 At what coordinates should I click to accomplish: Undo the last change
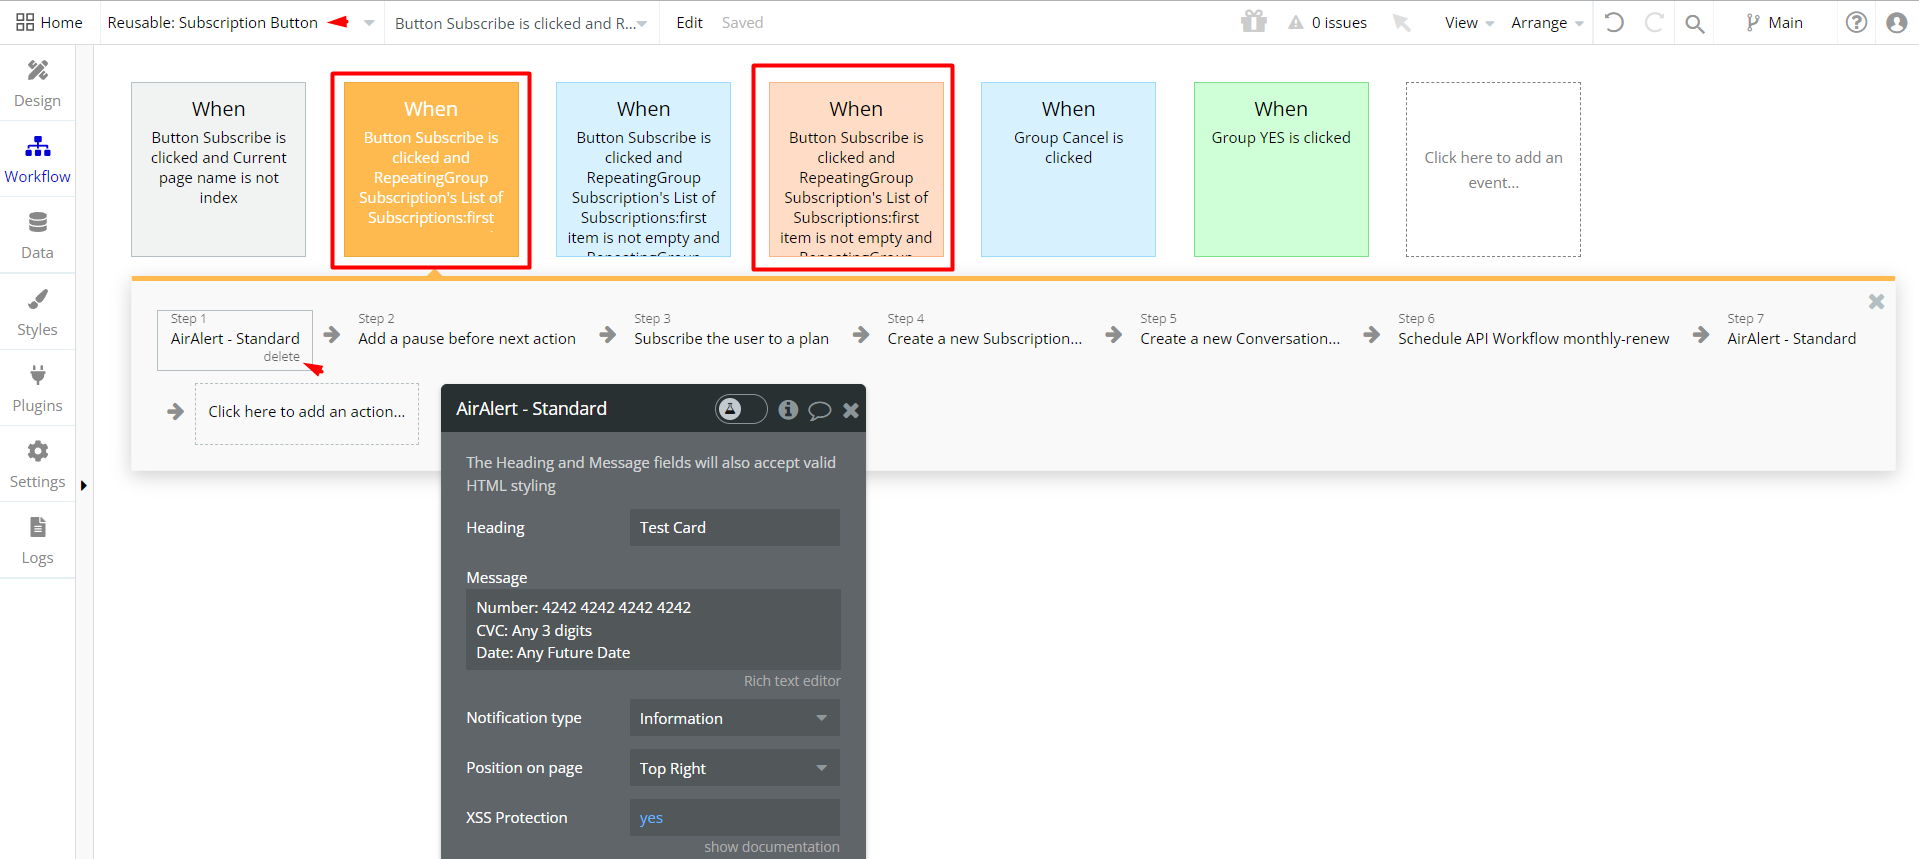[1613, 22]
